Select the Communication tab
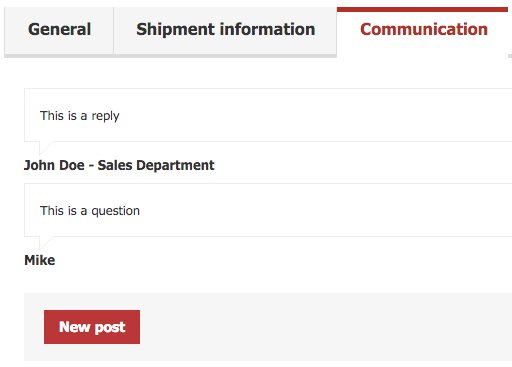Image resolution: width=512 pixels, height=367 pixels. click(424, 30)
